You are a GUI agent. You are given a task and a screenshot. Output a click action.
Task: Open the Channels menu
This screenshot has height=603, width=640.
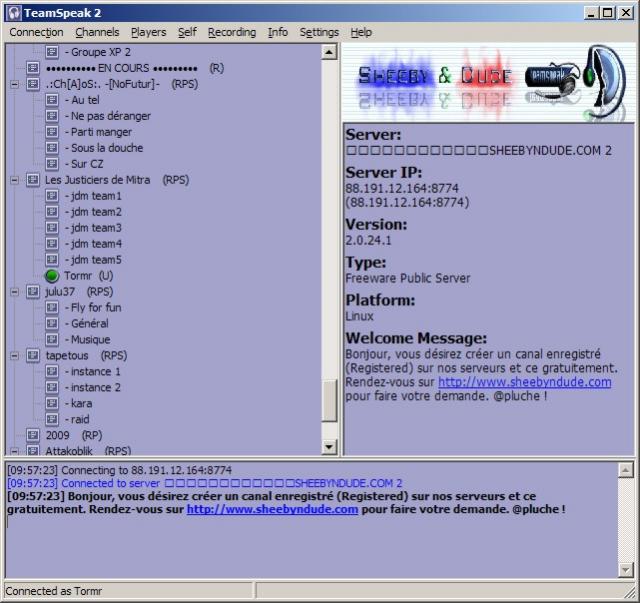point(97,32)
